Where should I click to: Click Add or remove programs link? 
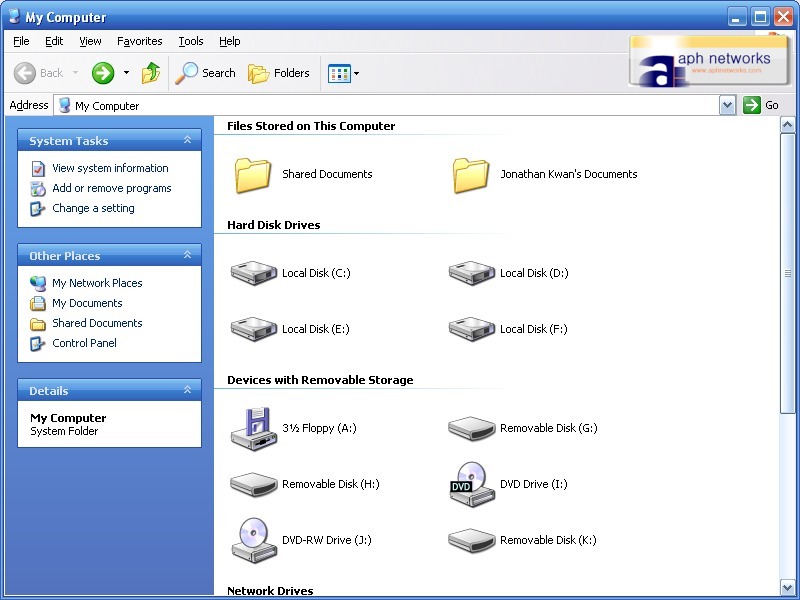111,188
